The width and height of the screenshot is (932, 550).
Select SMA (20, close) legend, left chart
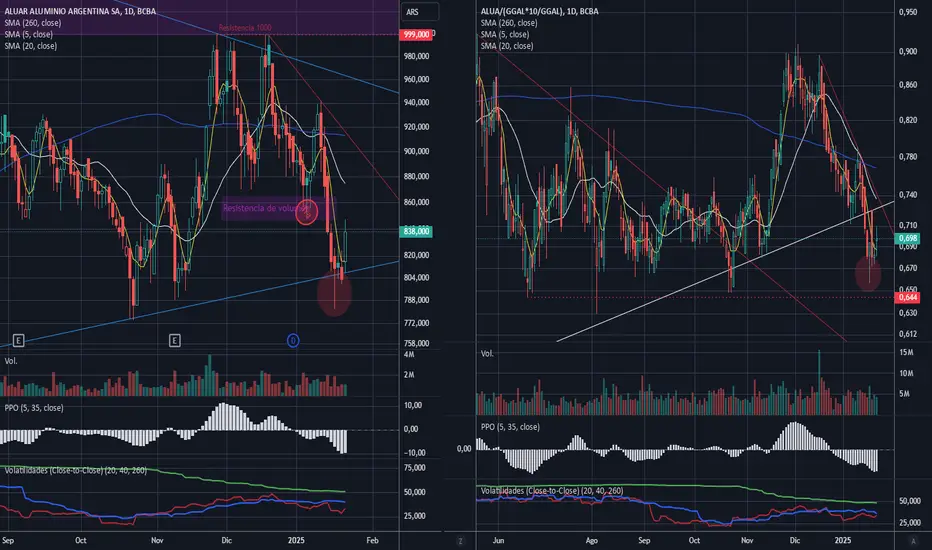(x=30, y=46)
